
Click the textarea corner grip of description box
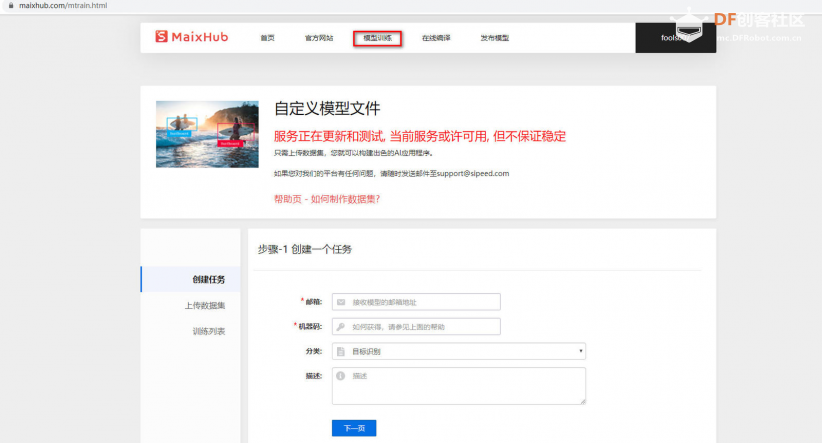[582, 401]
